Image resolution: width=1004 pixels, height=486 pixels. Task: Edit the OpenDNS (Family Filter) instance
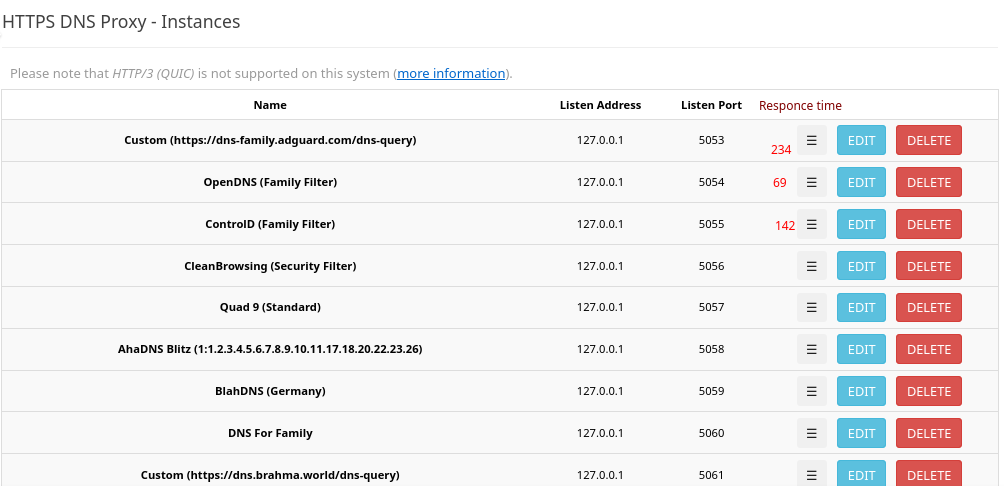tap(861, 182)
